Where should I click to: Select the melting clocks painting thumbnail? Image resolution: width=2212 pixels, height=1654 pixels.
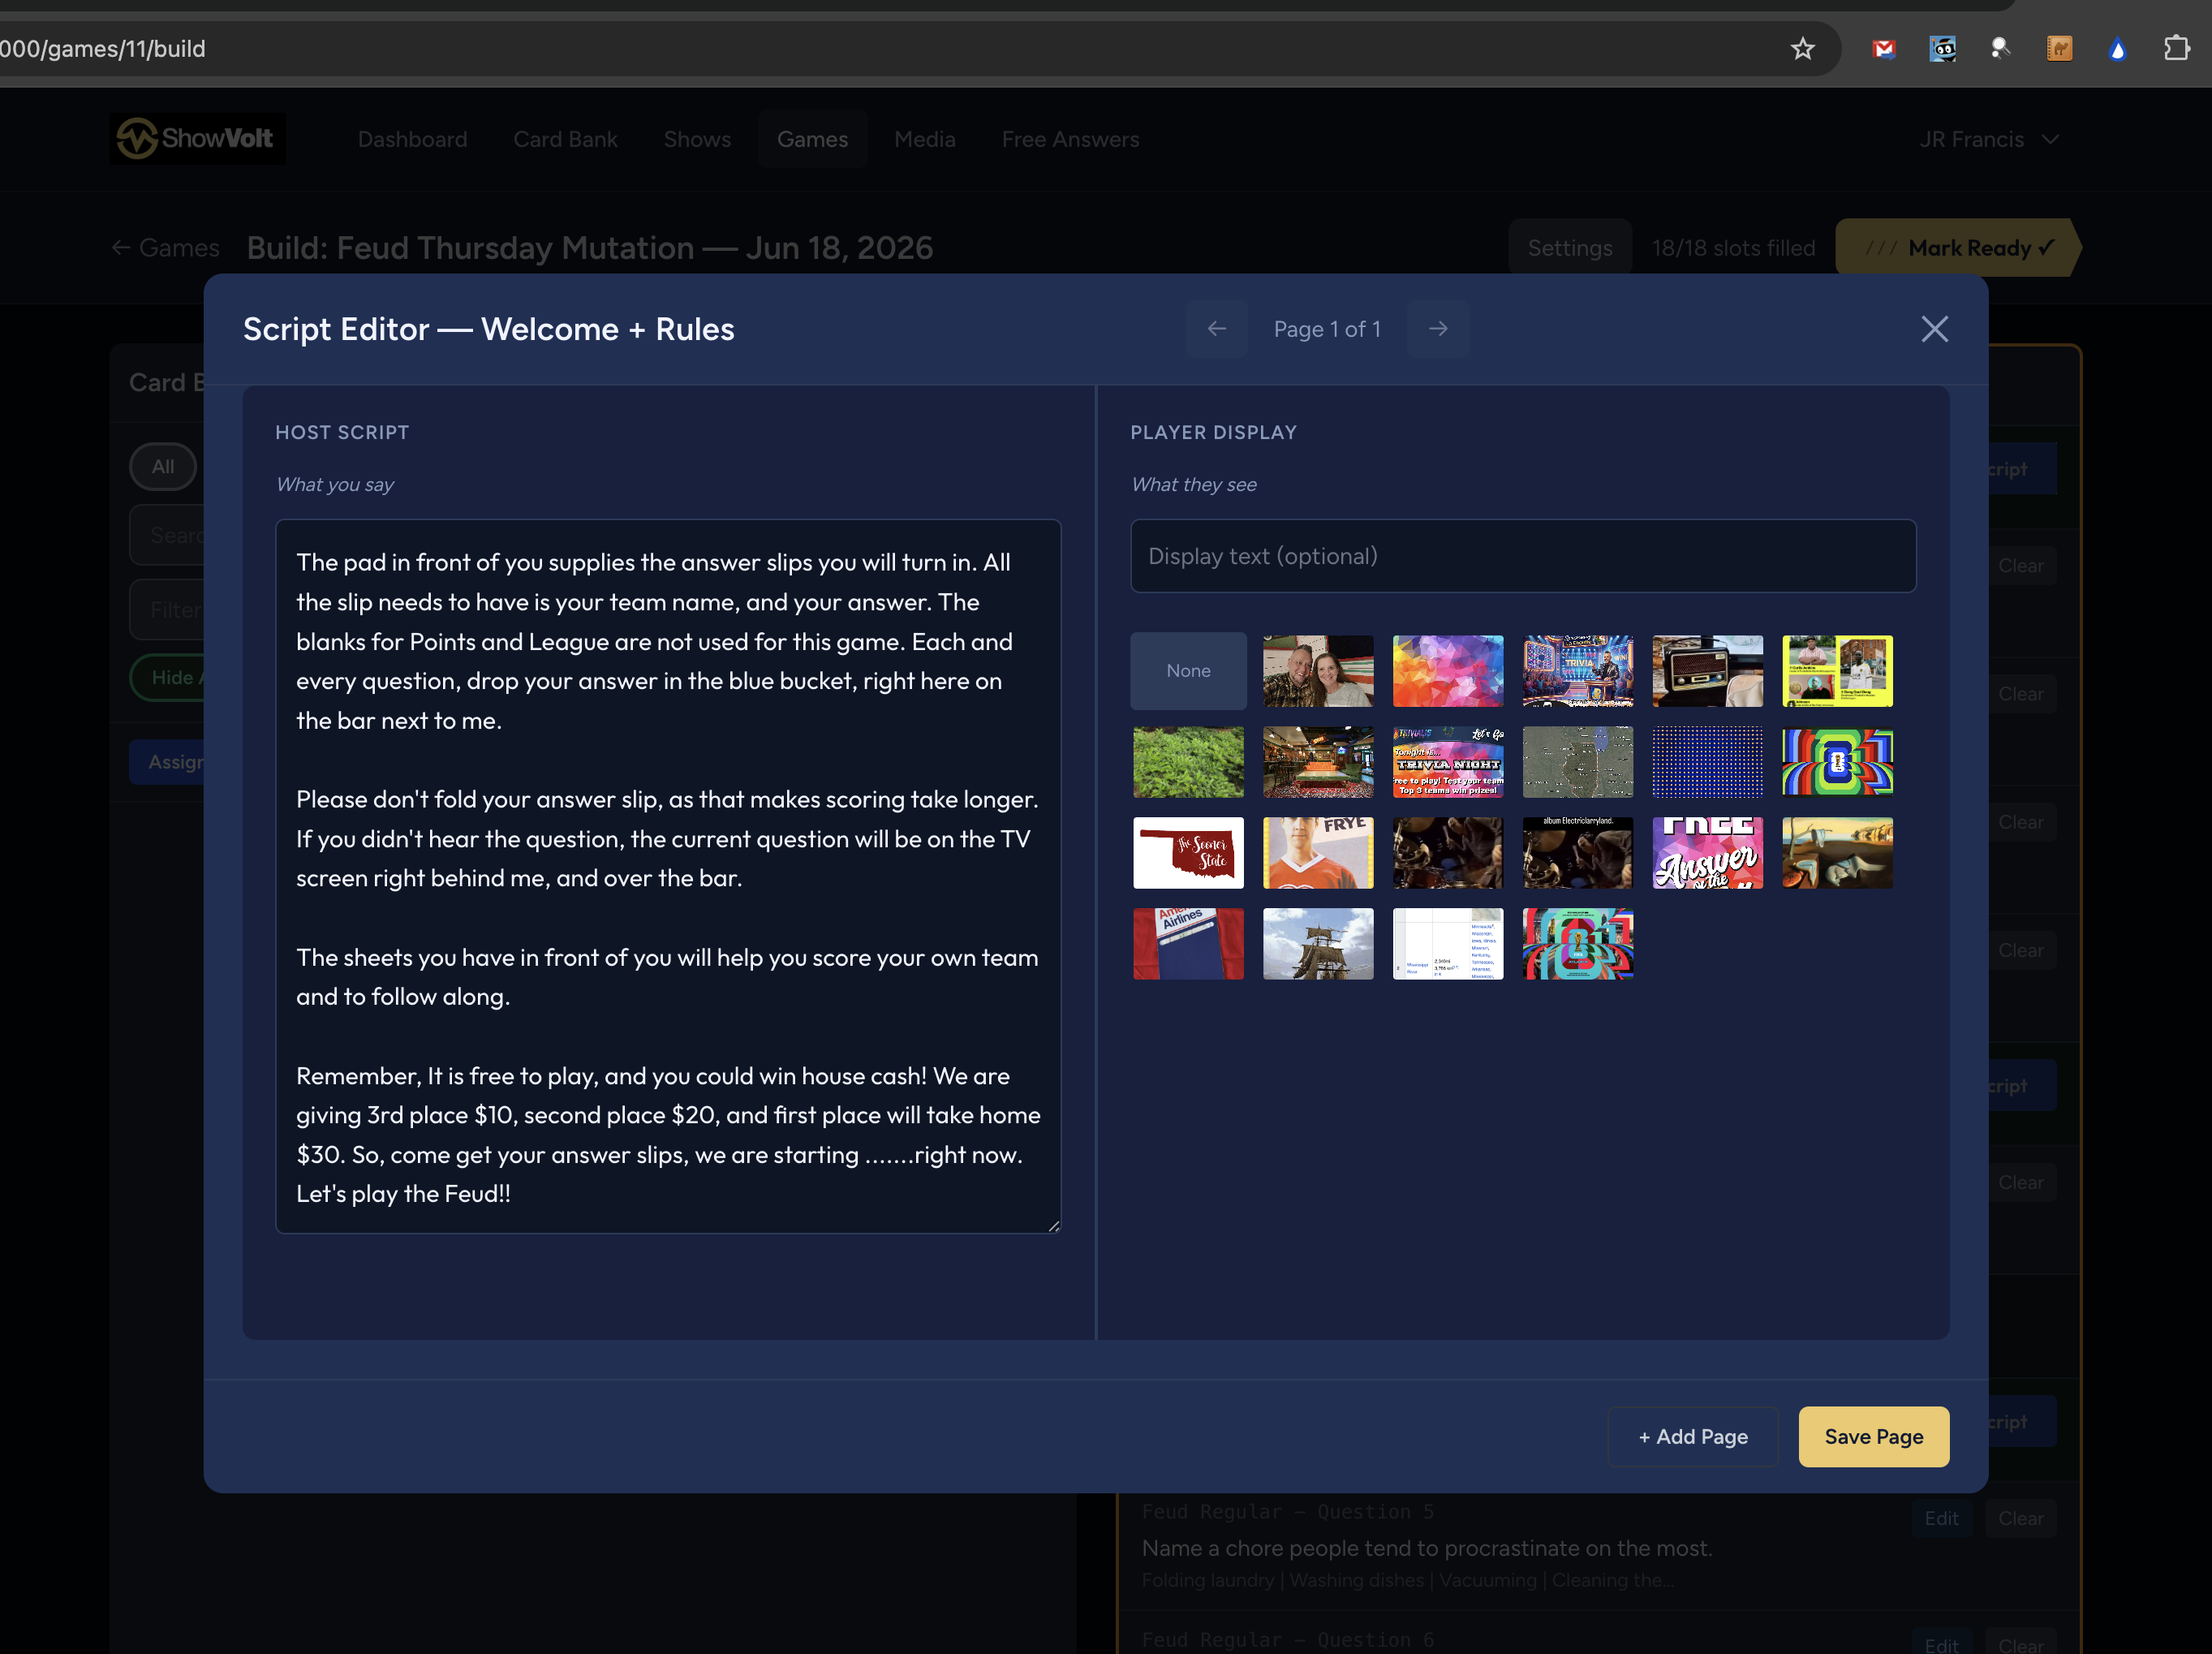[x=1837, y=853]
